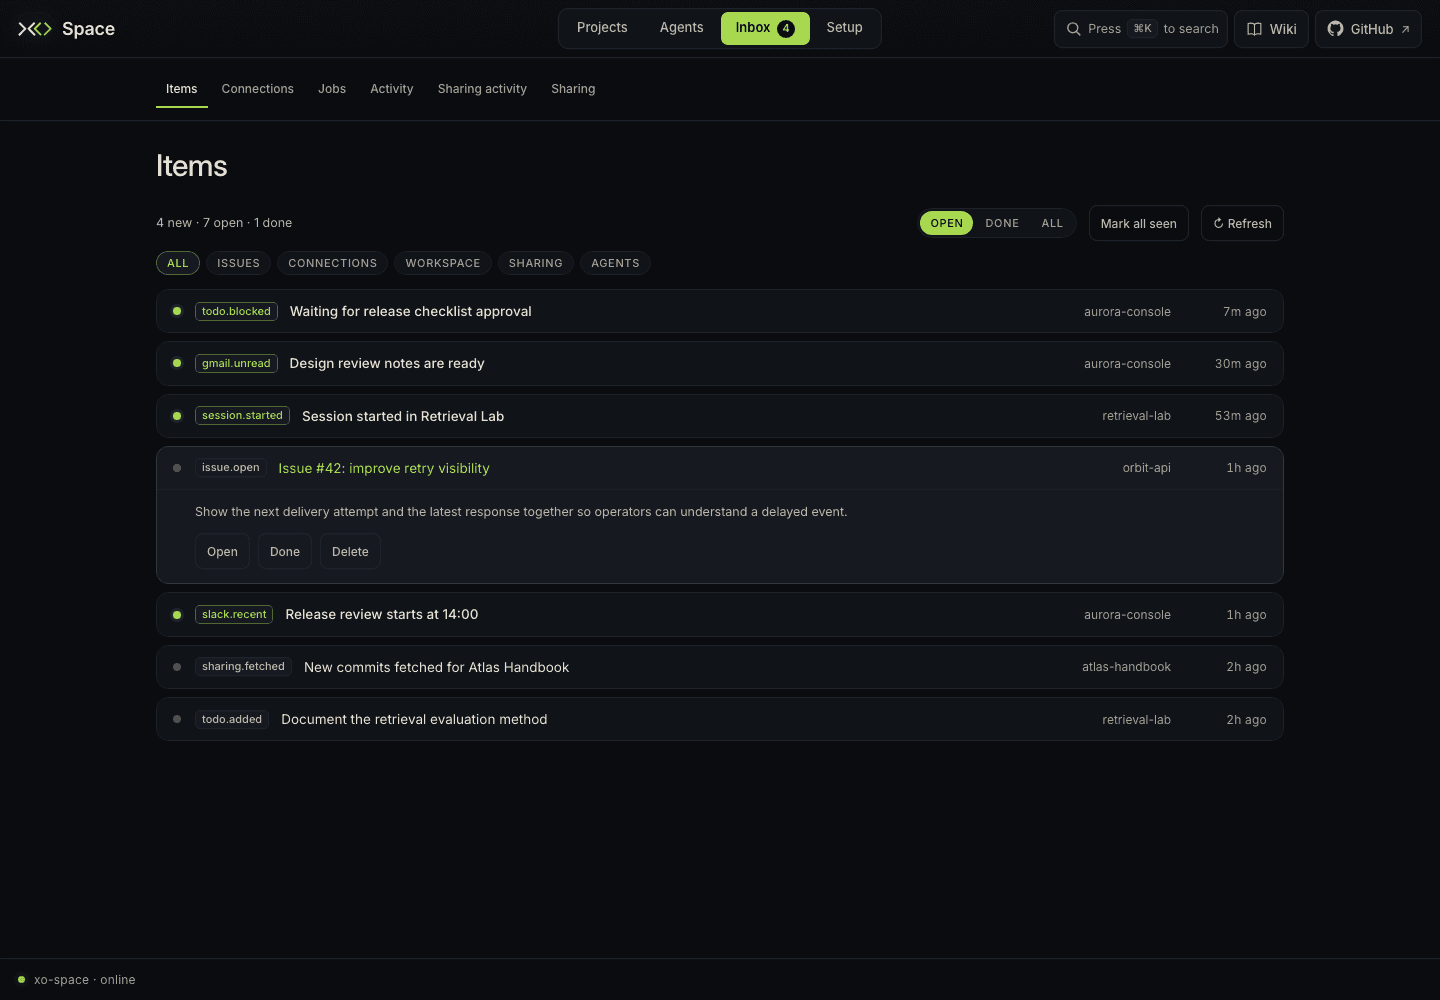1440x1000 pixels.
Task: Expand the 'New commits fetched for Atlas Handbook' item
Action: point(720,667)
